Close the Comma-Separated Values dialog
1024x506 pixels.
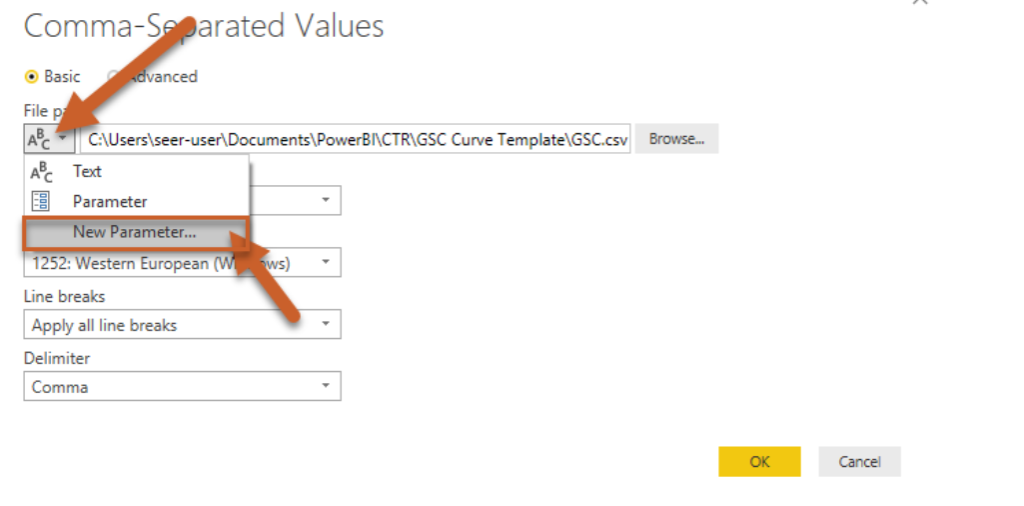tap(920, 3)
